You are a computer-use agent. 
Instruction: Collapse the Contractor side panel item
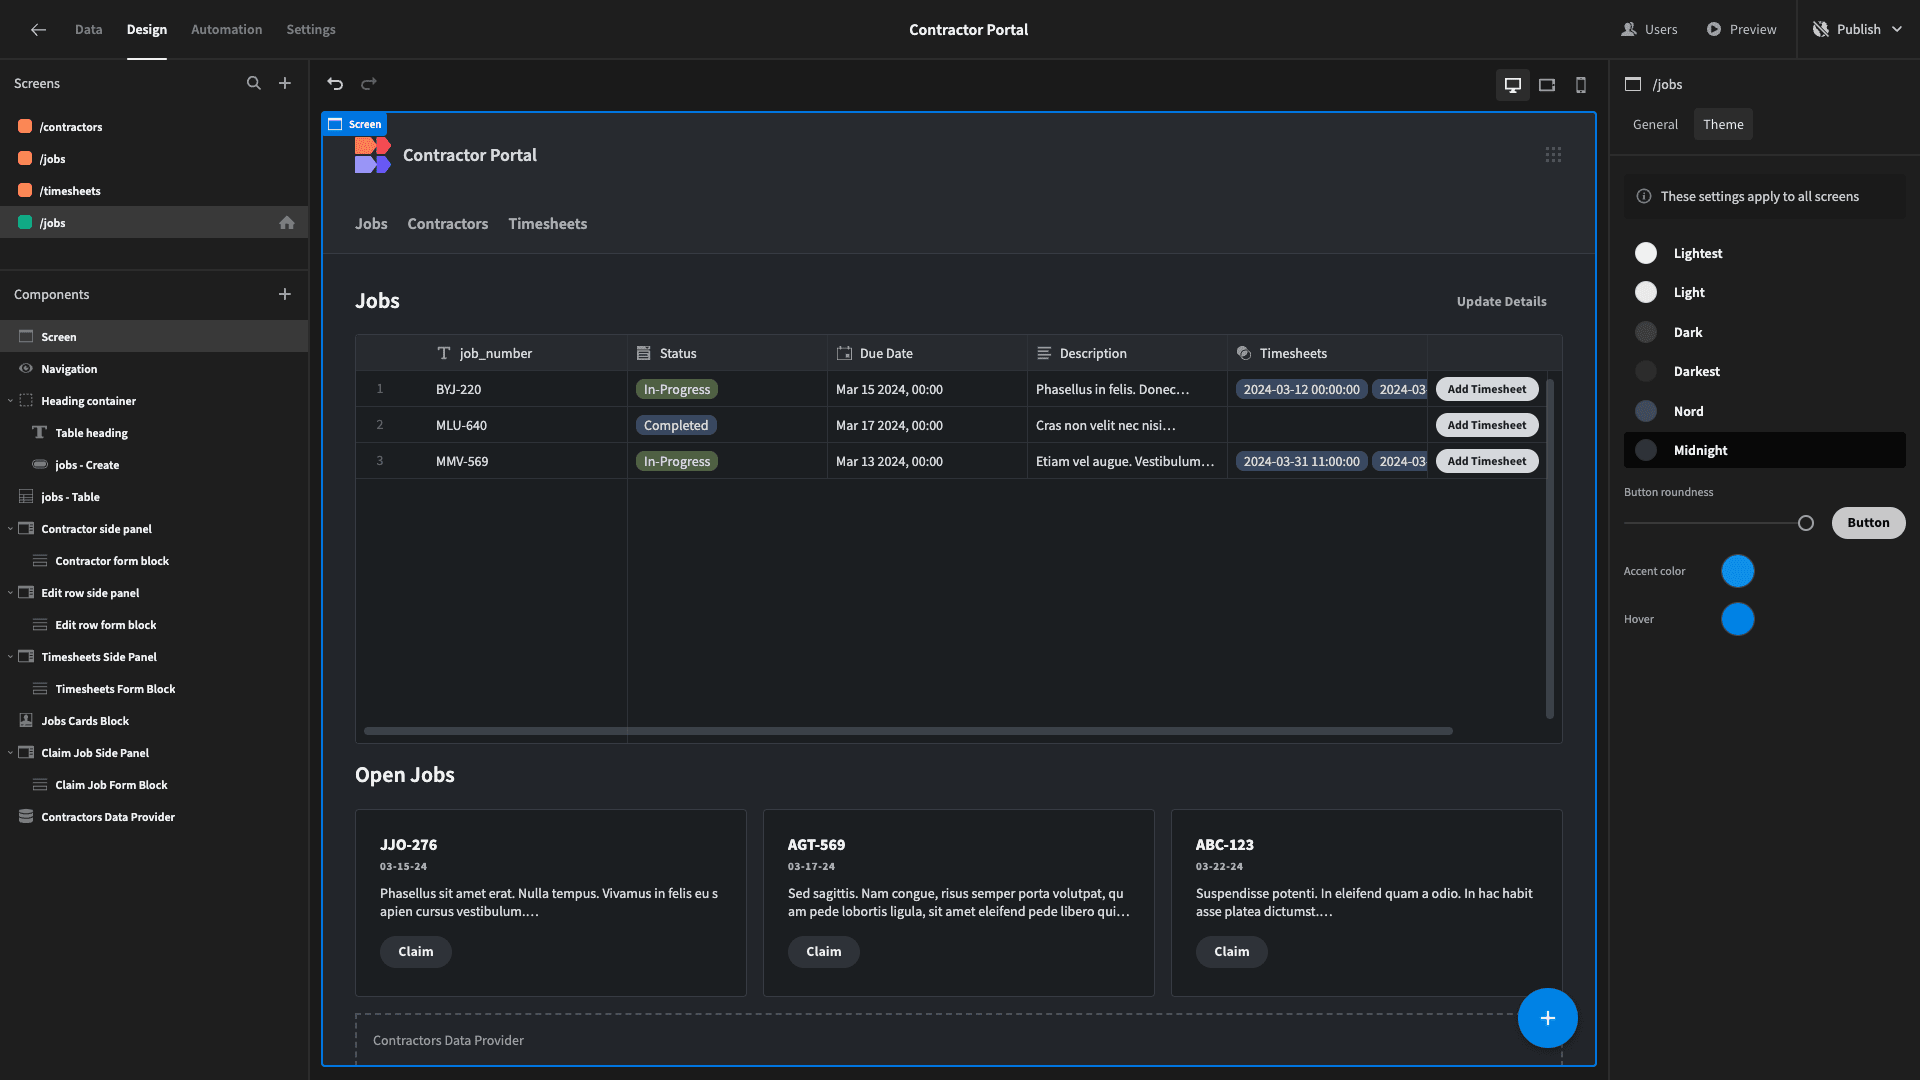10,529
